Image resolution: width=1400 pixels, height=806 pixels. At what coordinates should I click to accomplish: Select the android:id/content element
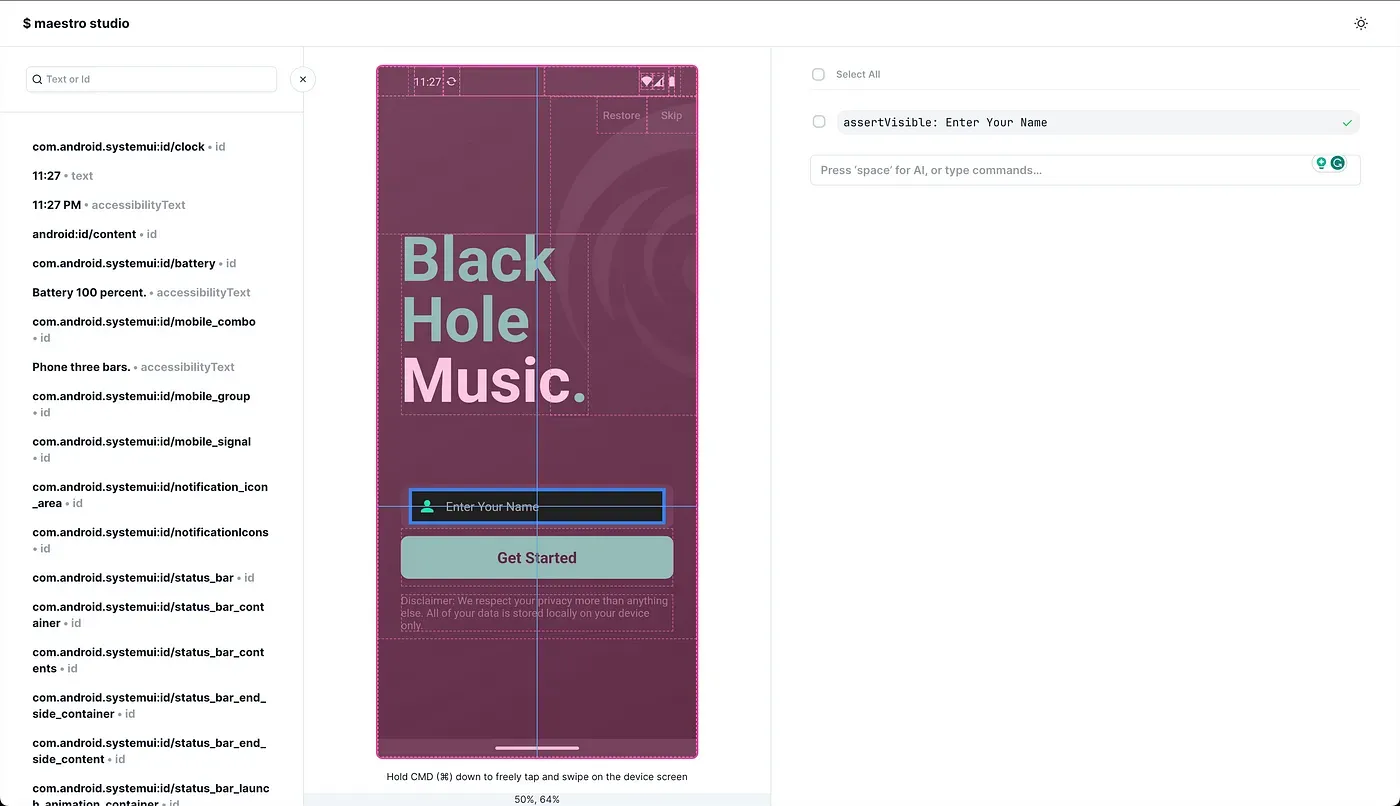pyautogui.click(x=84, y=234)
